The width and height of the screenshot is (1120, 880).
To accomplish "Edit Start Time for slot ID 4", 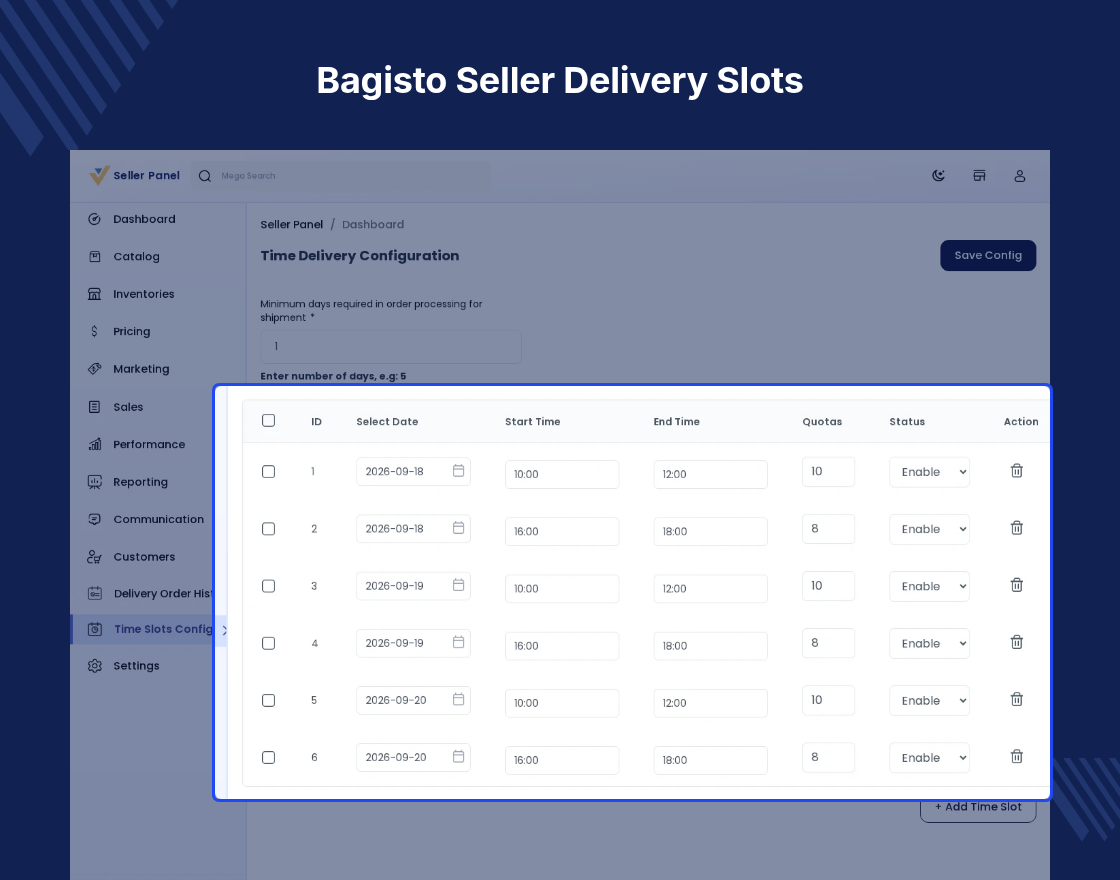I will click(x=562, y=646).
